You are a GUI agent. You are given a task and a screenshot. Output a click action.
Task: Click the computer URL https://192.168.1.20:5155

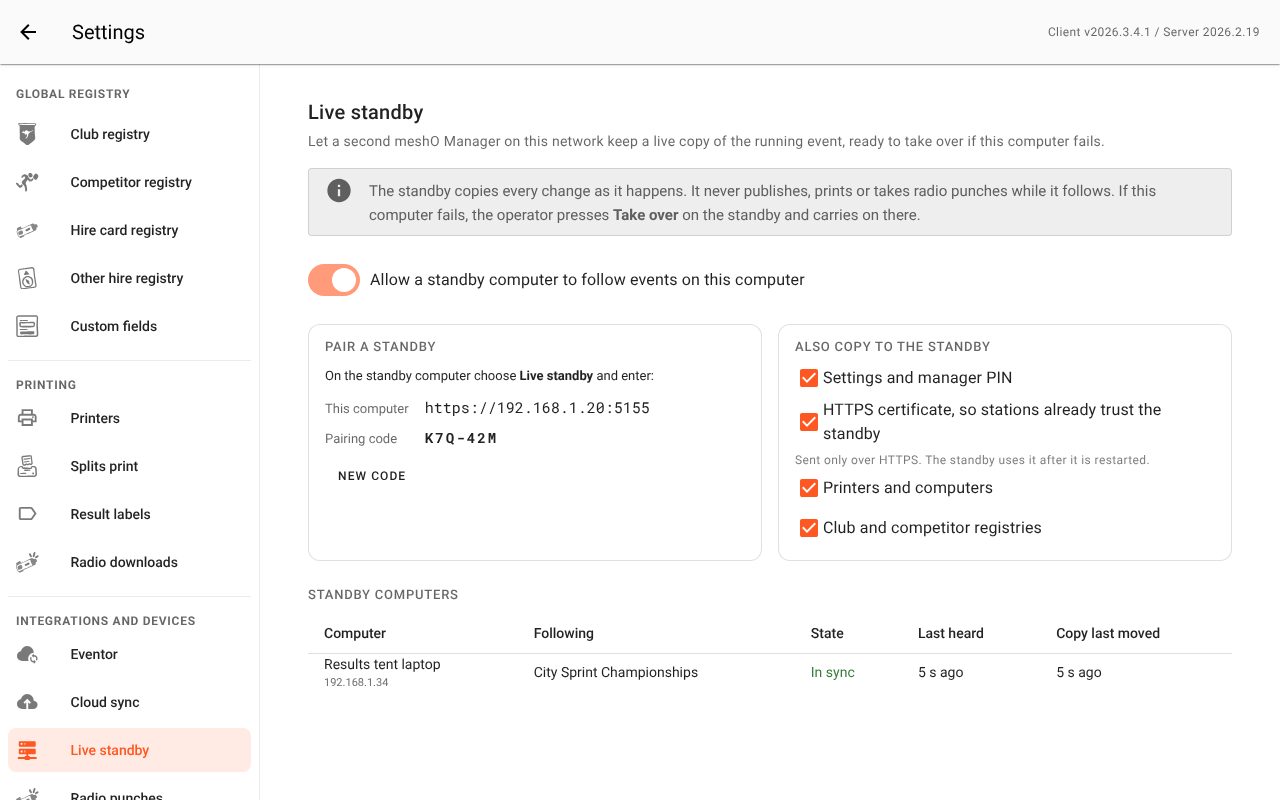point(537,408)
